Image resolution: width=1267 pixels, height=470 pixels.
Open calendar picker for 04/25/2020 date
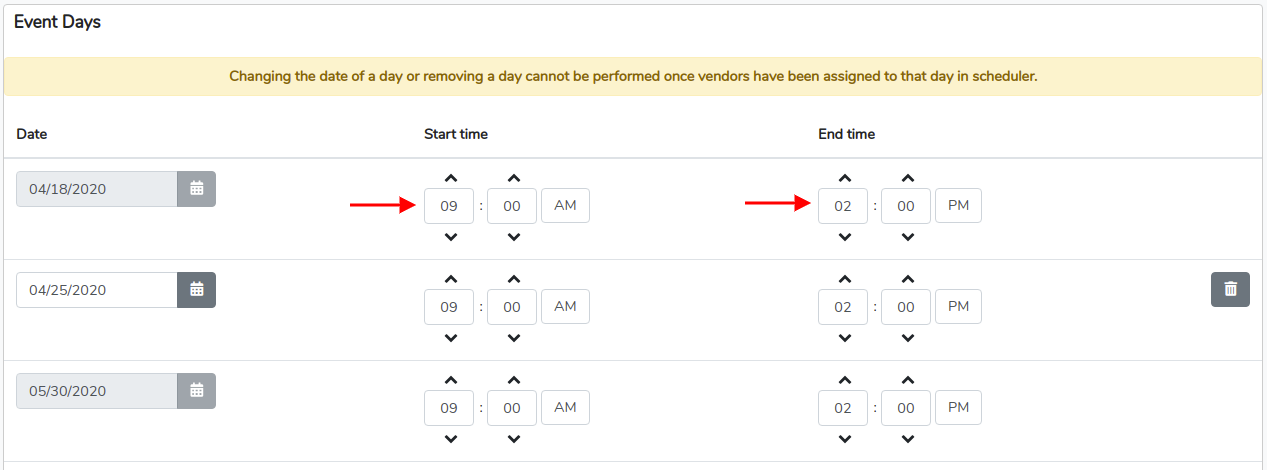pyautogui.click(x=197, y=290)
